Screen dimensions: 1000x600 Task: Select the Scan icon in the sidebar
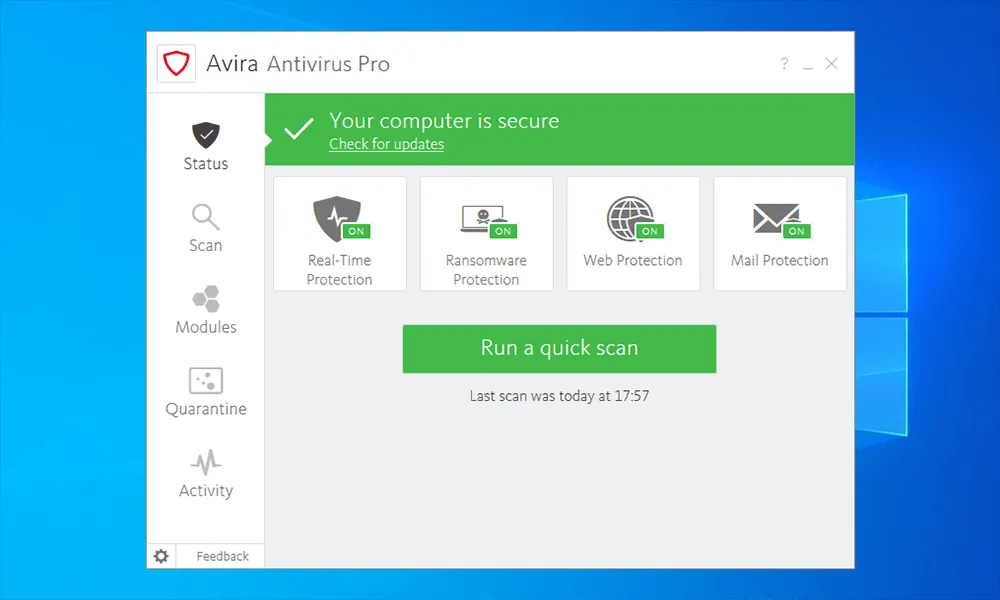coord(205,217)
